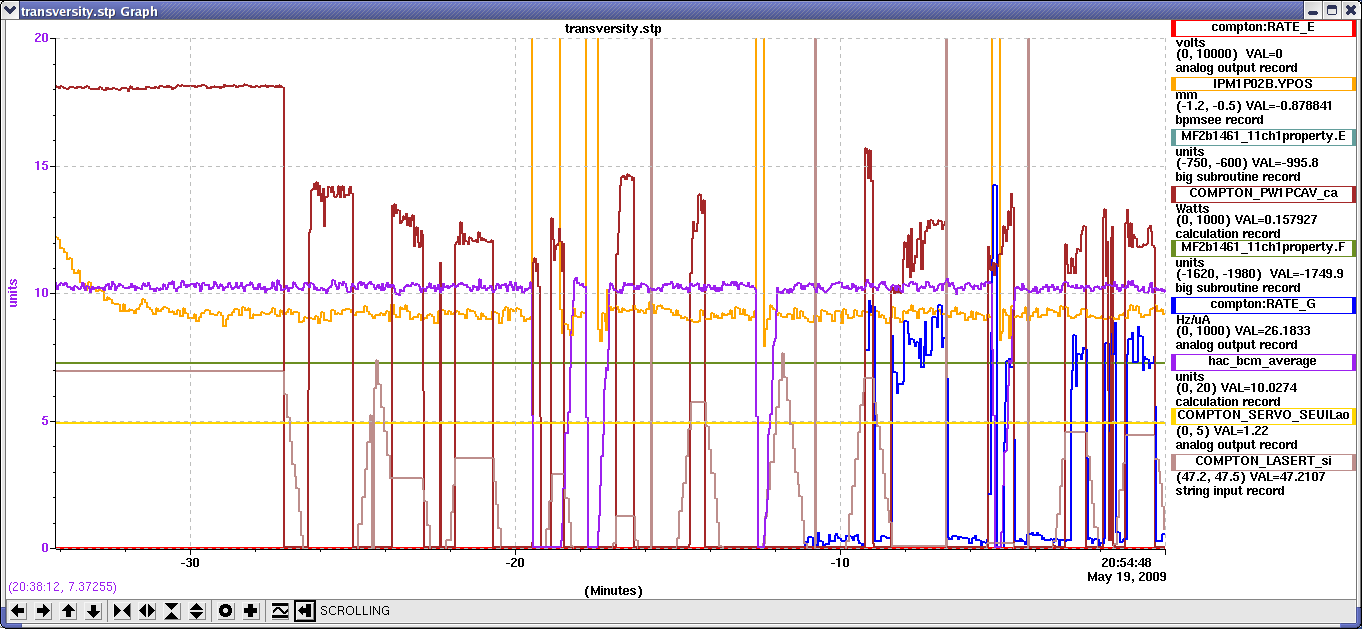Expand the vertical axis with the up-down triangles button
The width and height of the screenshot is (1362, 629).
pos(197,611)
